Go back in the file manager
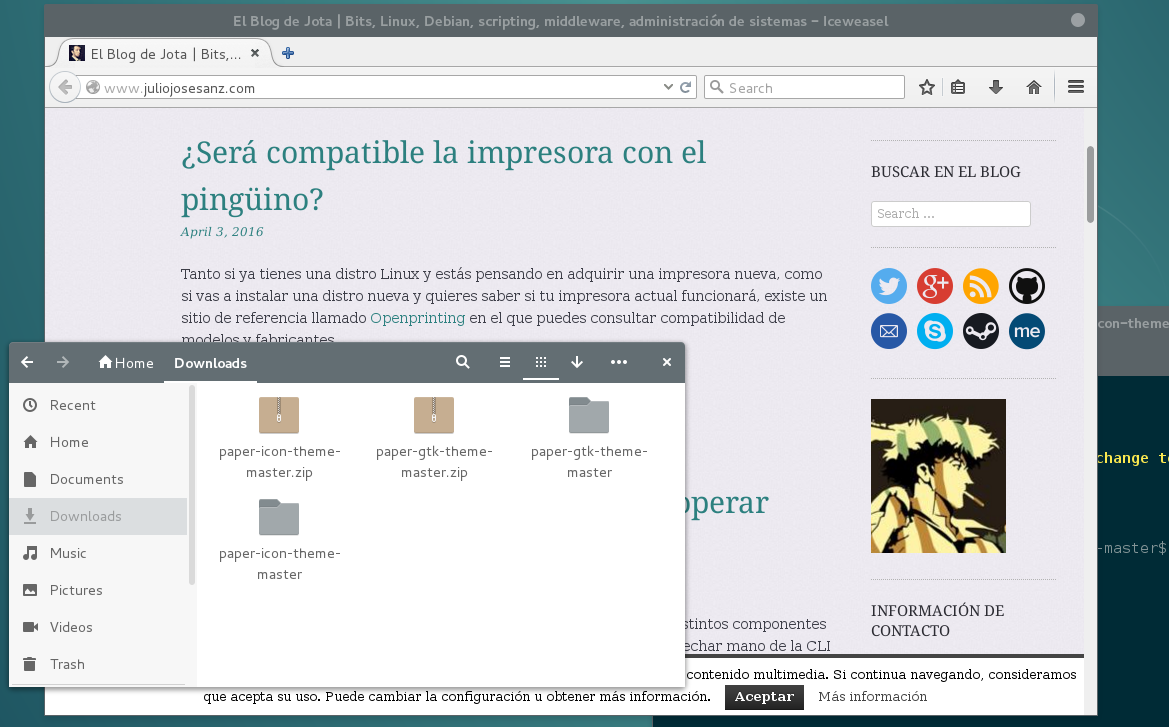The width and height of the screenshot is (1169, 727). point(28,362)
